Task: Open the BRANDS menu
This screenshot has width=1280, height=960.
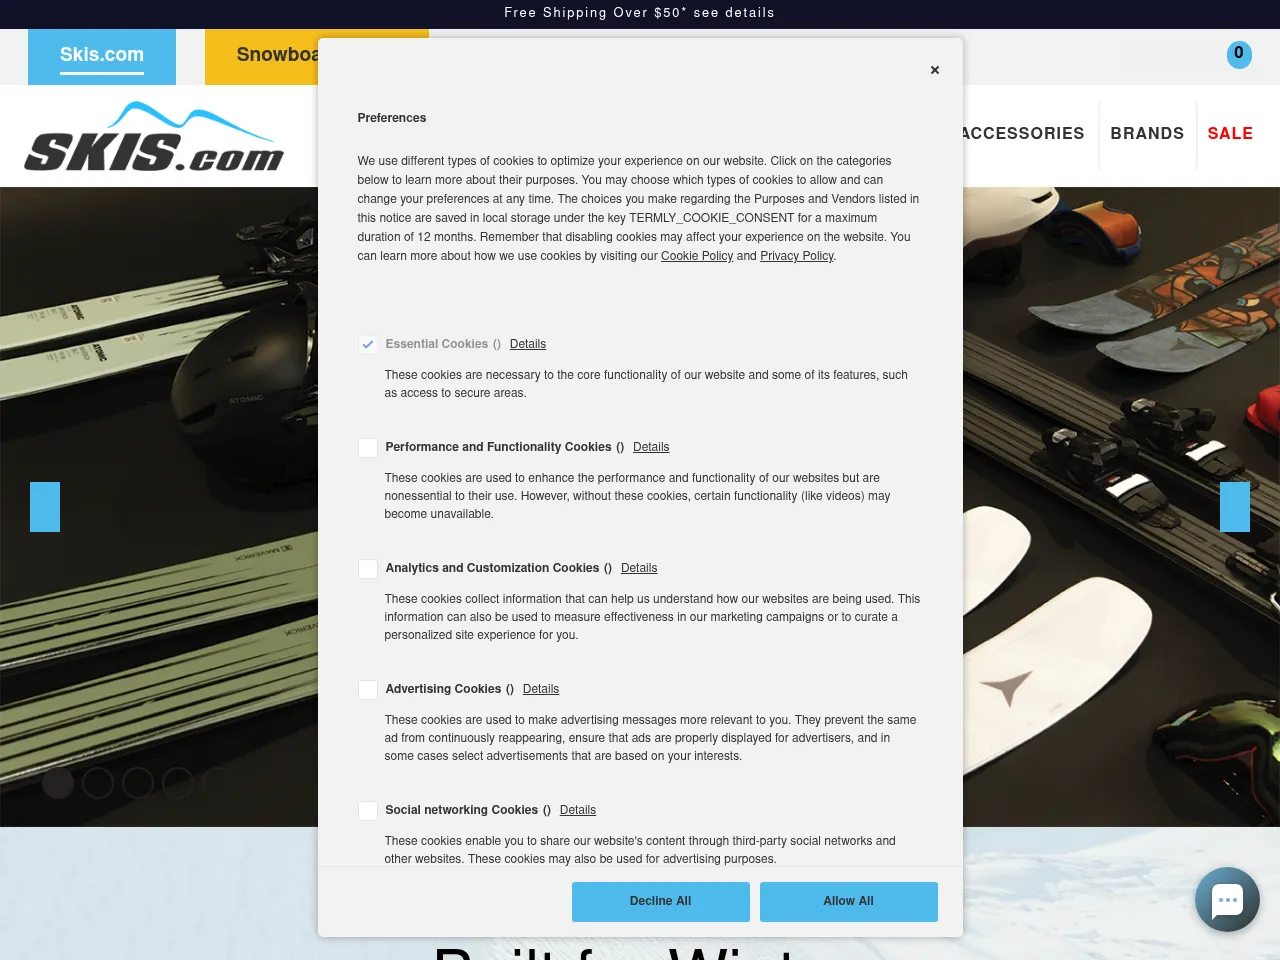Action: pyautogui.click(x=1147, y=133)
